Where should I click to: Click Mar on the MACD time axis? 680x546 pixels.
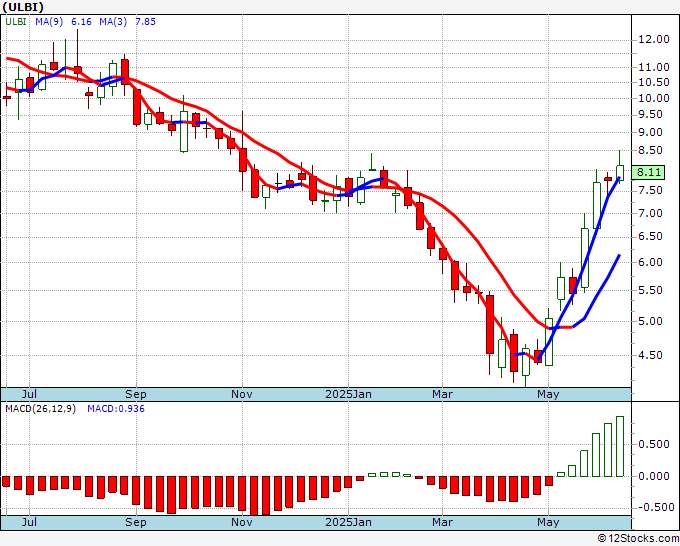[442, 522]
